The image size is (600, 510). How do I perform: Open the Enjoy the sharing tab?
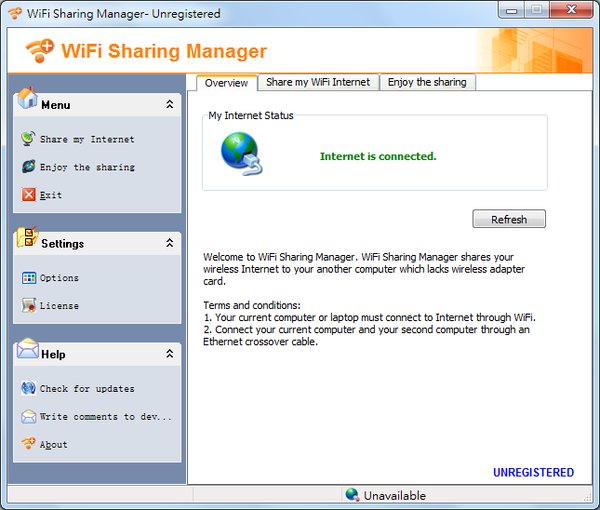(427, 82)
